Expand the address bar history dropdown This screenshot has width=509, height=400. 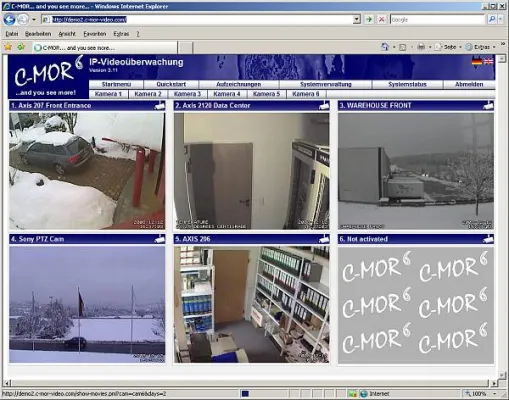(x=357, y=20)
